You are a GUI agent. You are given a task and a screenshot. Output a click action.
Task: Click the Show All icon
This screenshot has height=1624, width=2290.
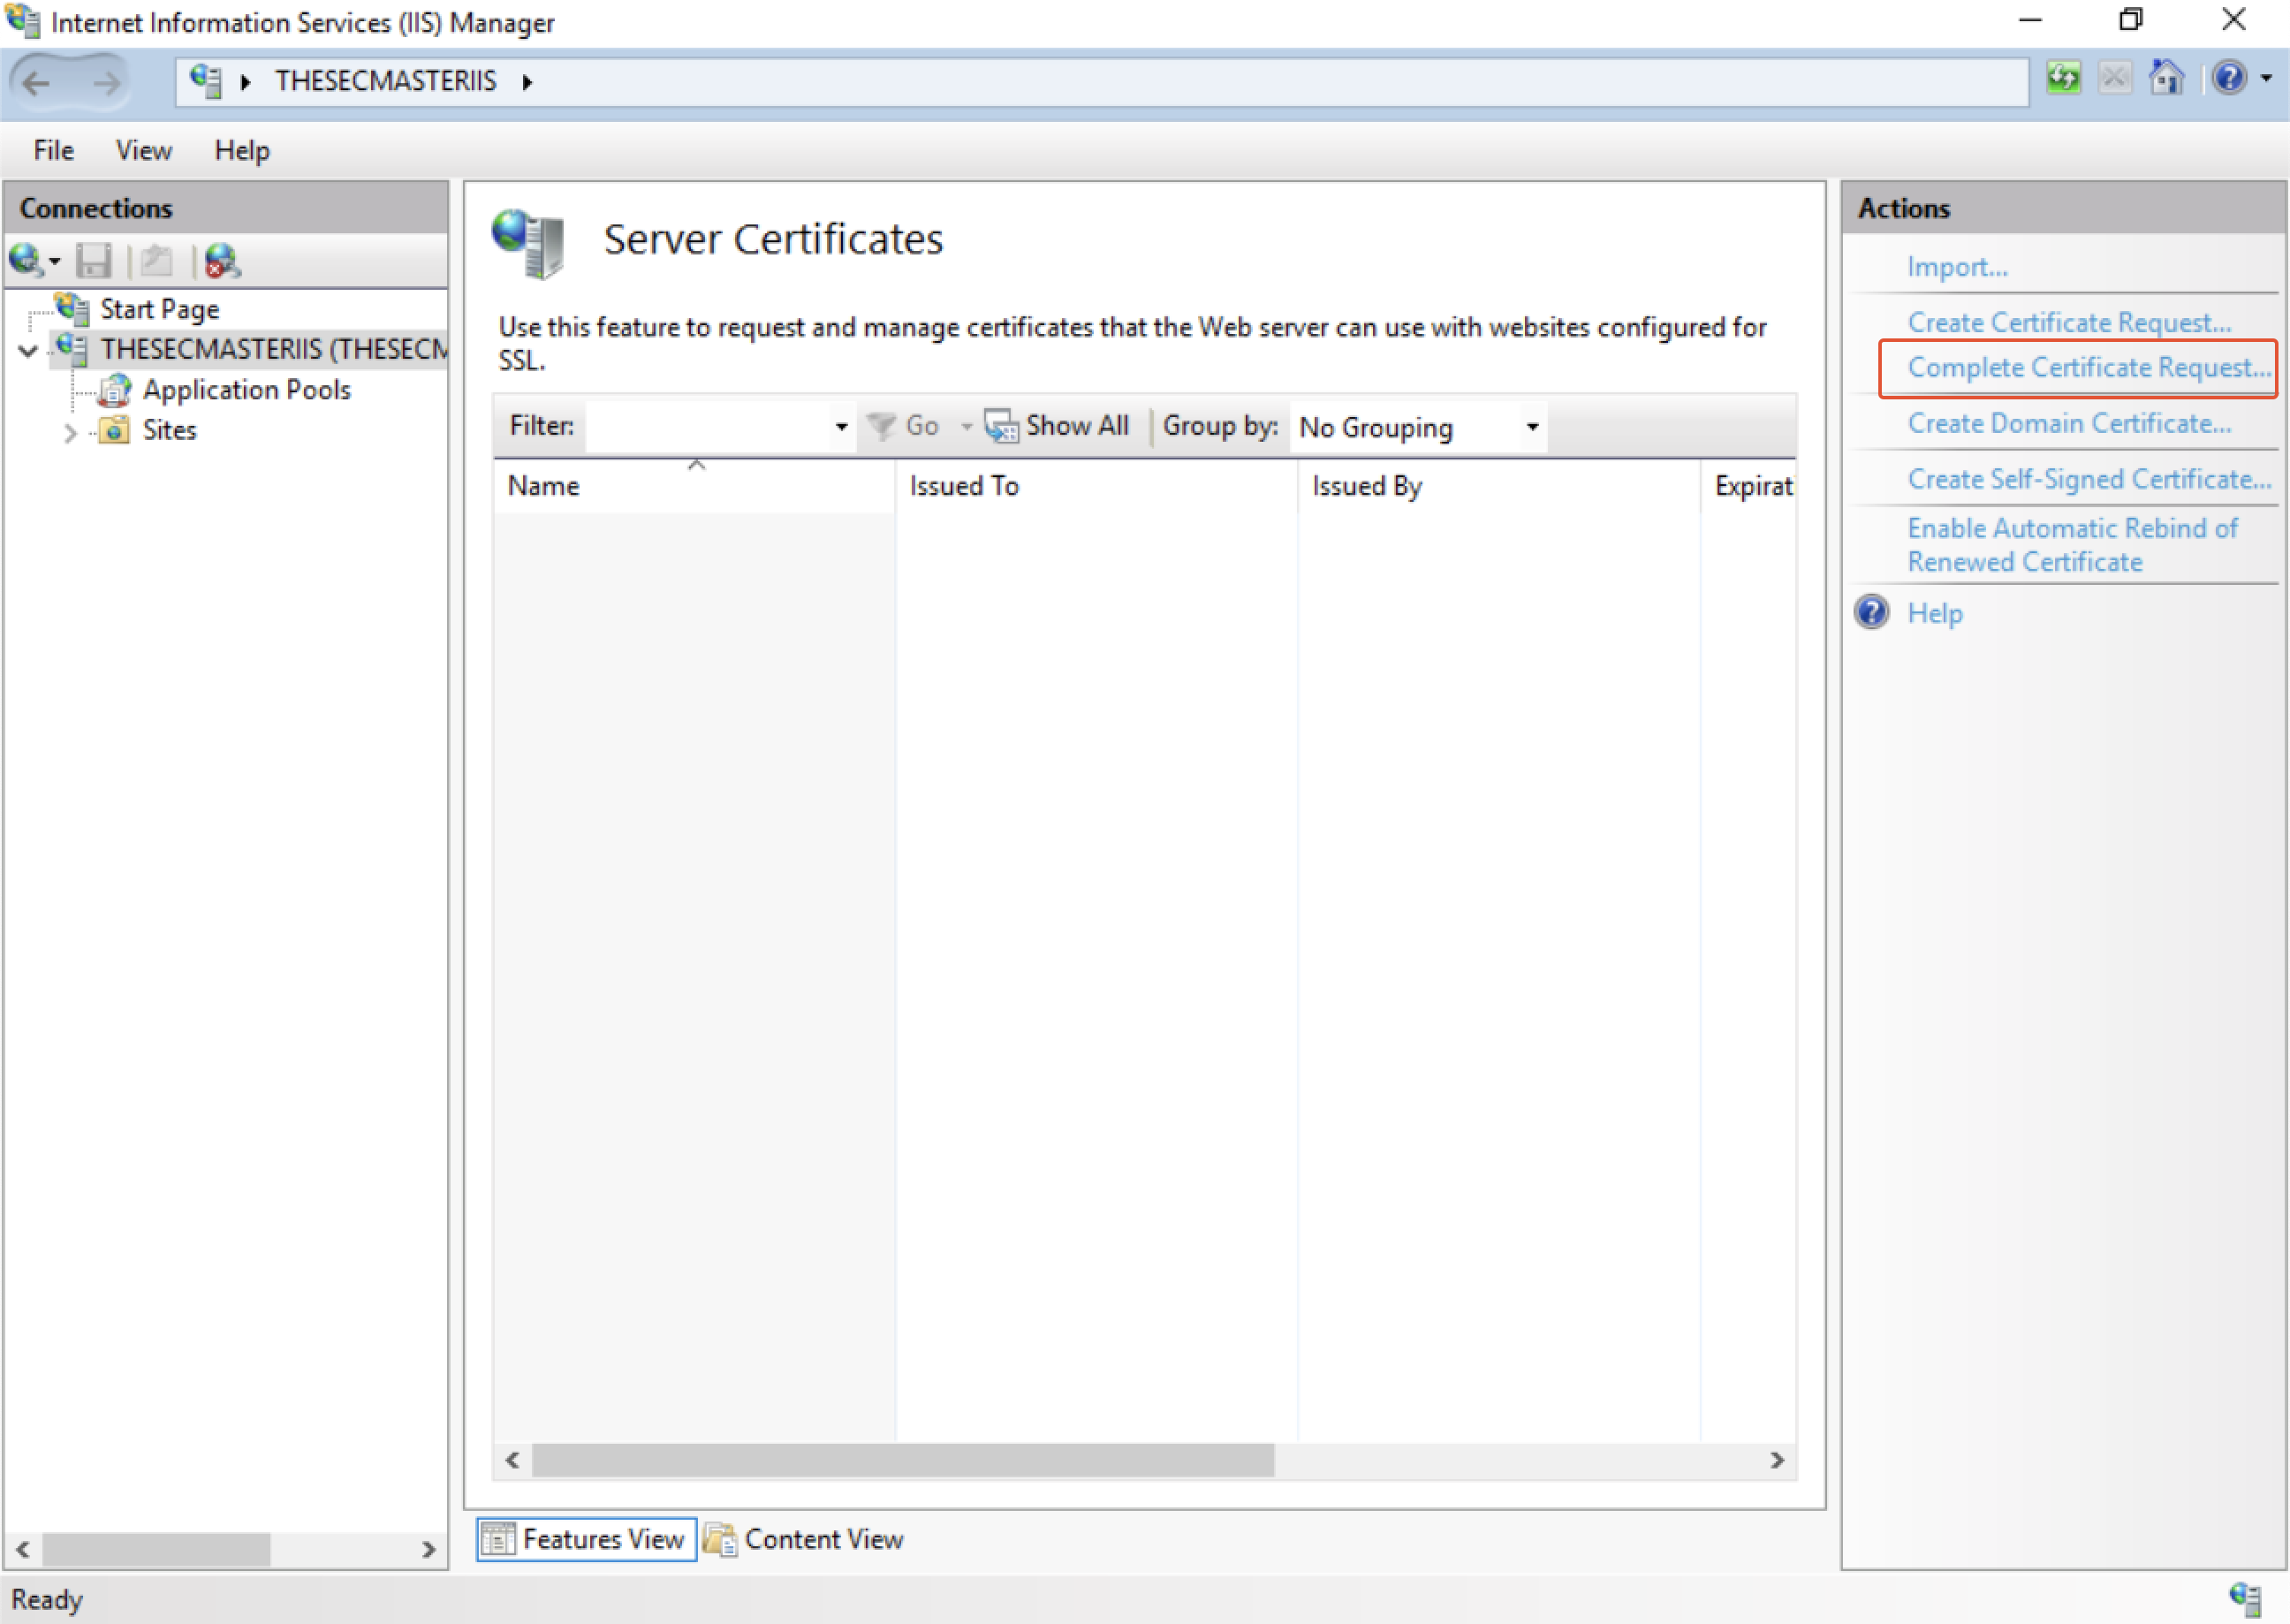point(1001,427)
